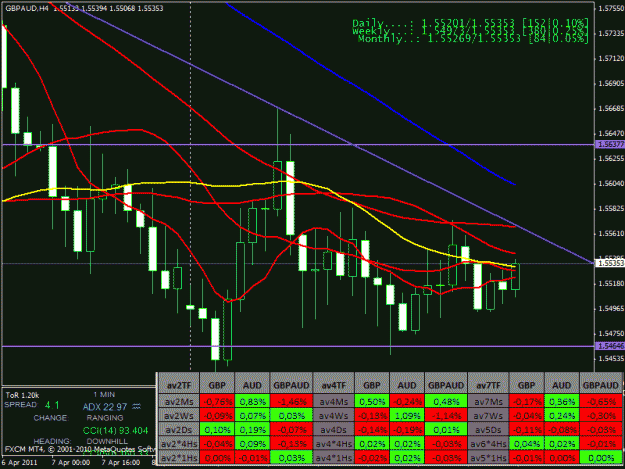Image resolution: width=625 pixels, height=469 pixels.
Task: Click the 0,10% cell in av2Ds row
Action: click(x=217, y=430)
